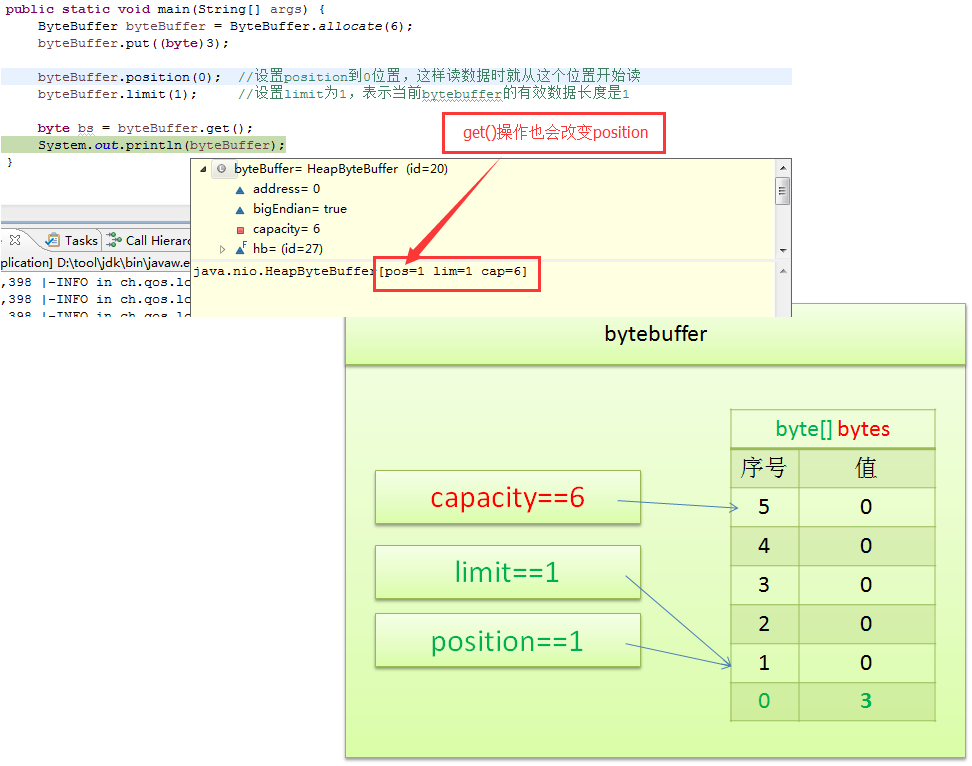Image resolution: width=972 pixels, height=766 pixels.
Task: Click the capacity field red square icon
Action: pyautogui.click(x=240, y=229)
